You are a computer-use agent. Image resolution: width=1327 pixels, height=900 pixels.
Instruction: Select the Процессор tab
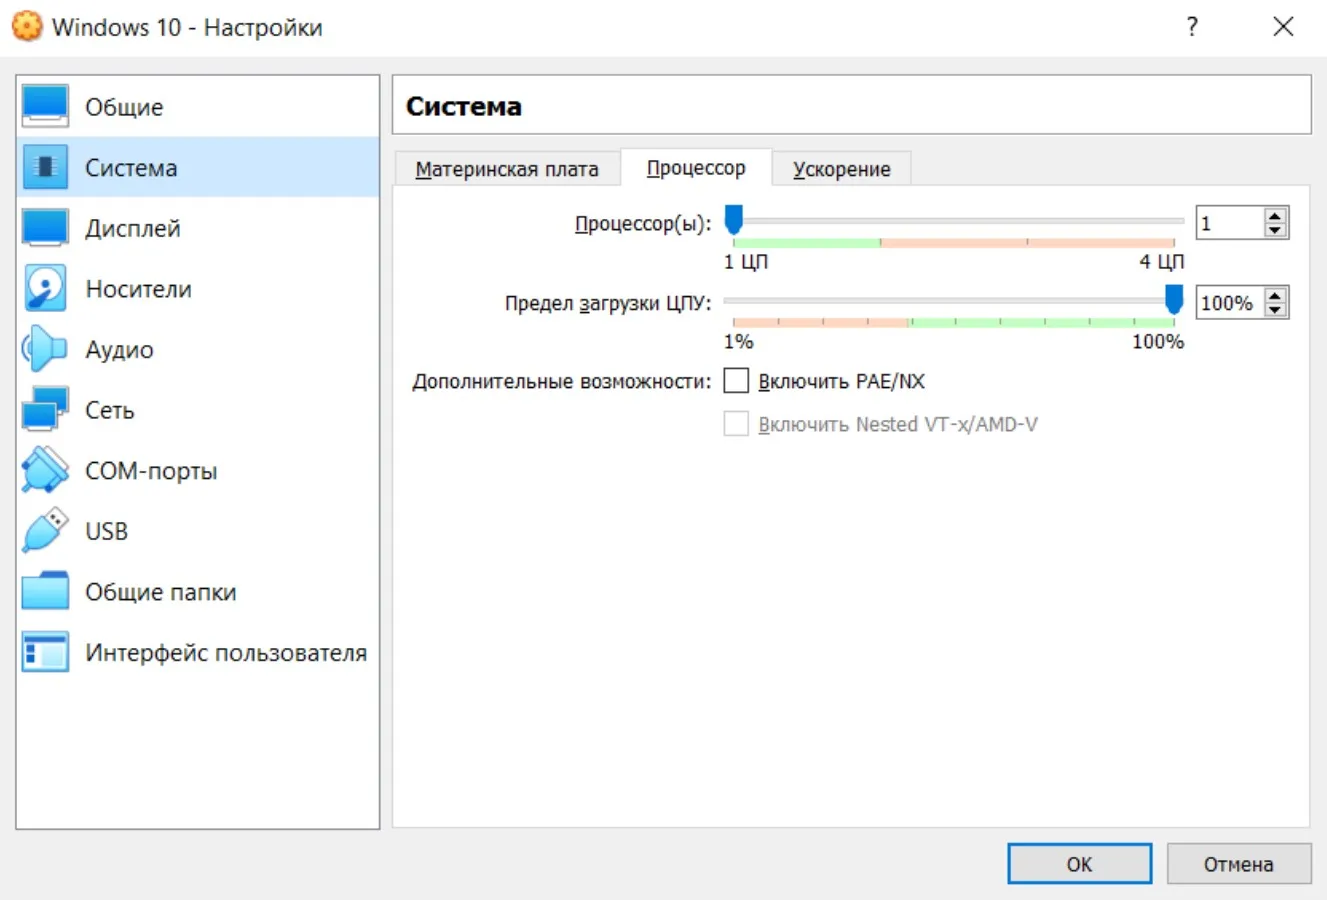coord(696,168)
